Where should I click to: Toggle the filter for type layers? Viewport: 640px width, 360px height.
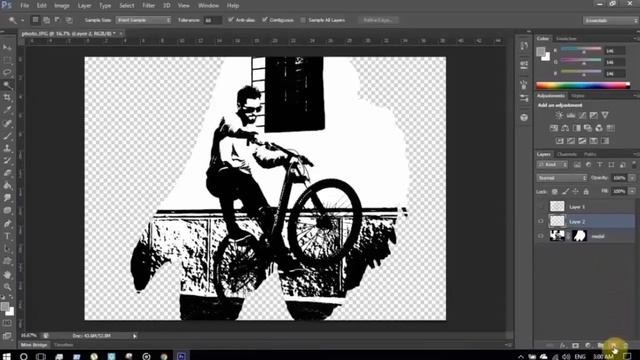pos(600,164)
